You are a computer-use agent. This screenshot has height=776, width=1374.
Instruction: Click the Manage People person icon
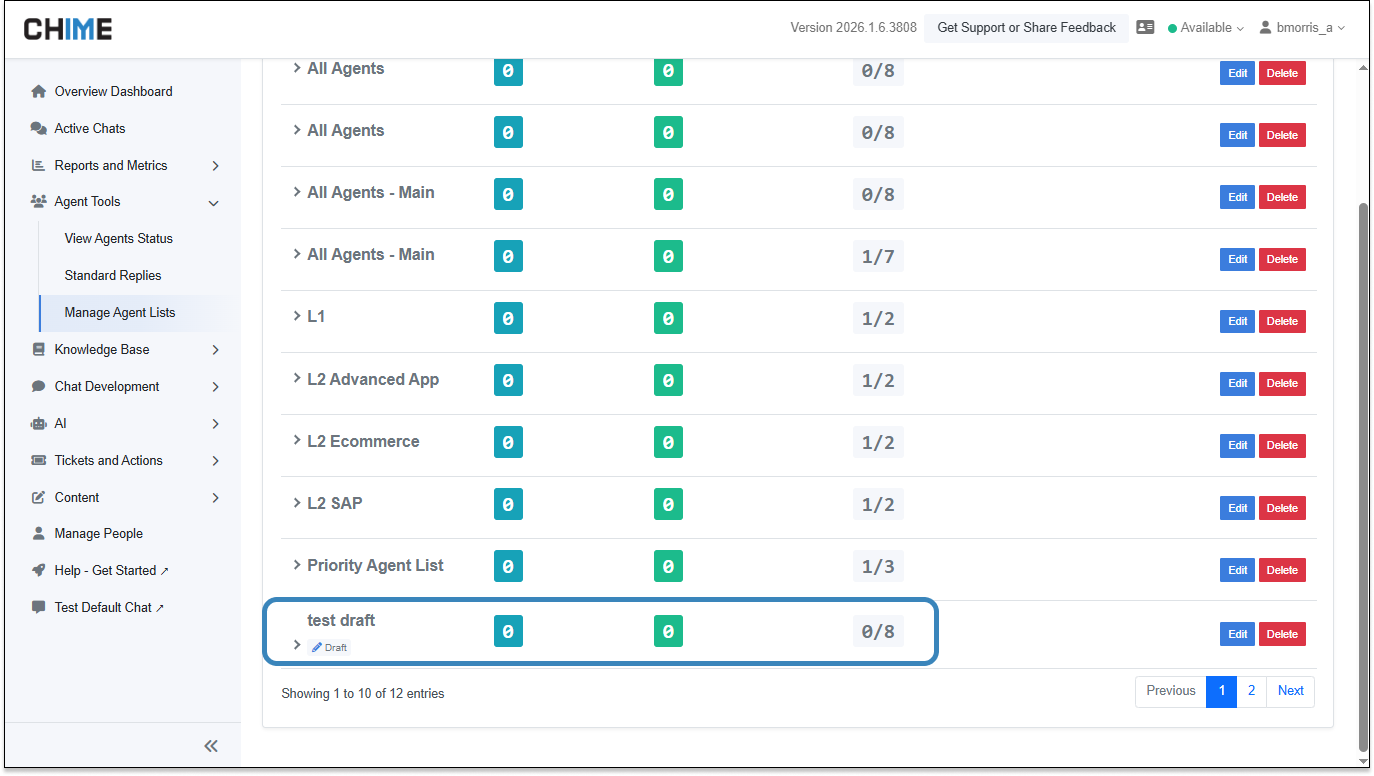coord(39,533)
